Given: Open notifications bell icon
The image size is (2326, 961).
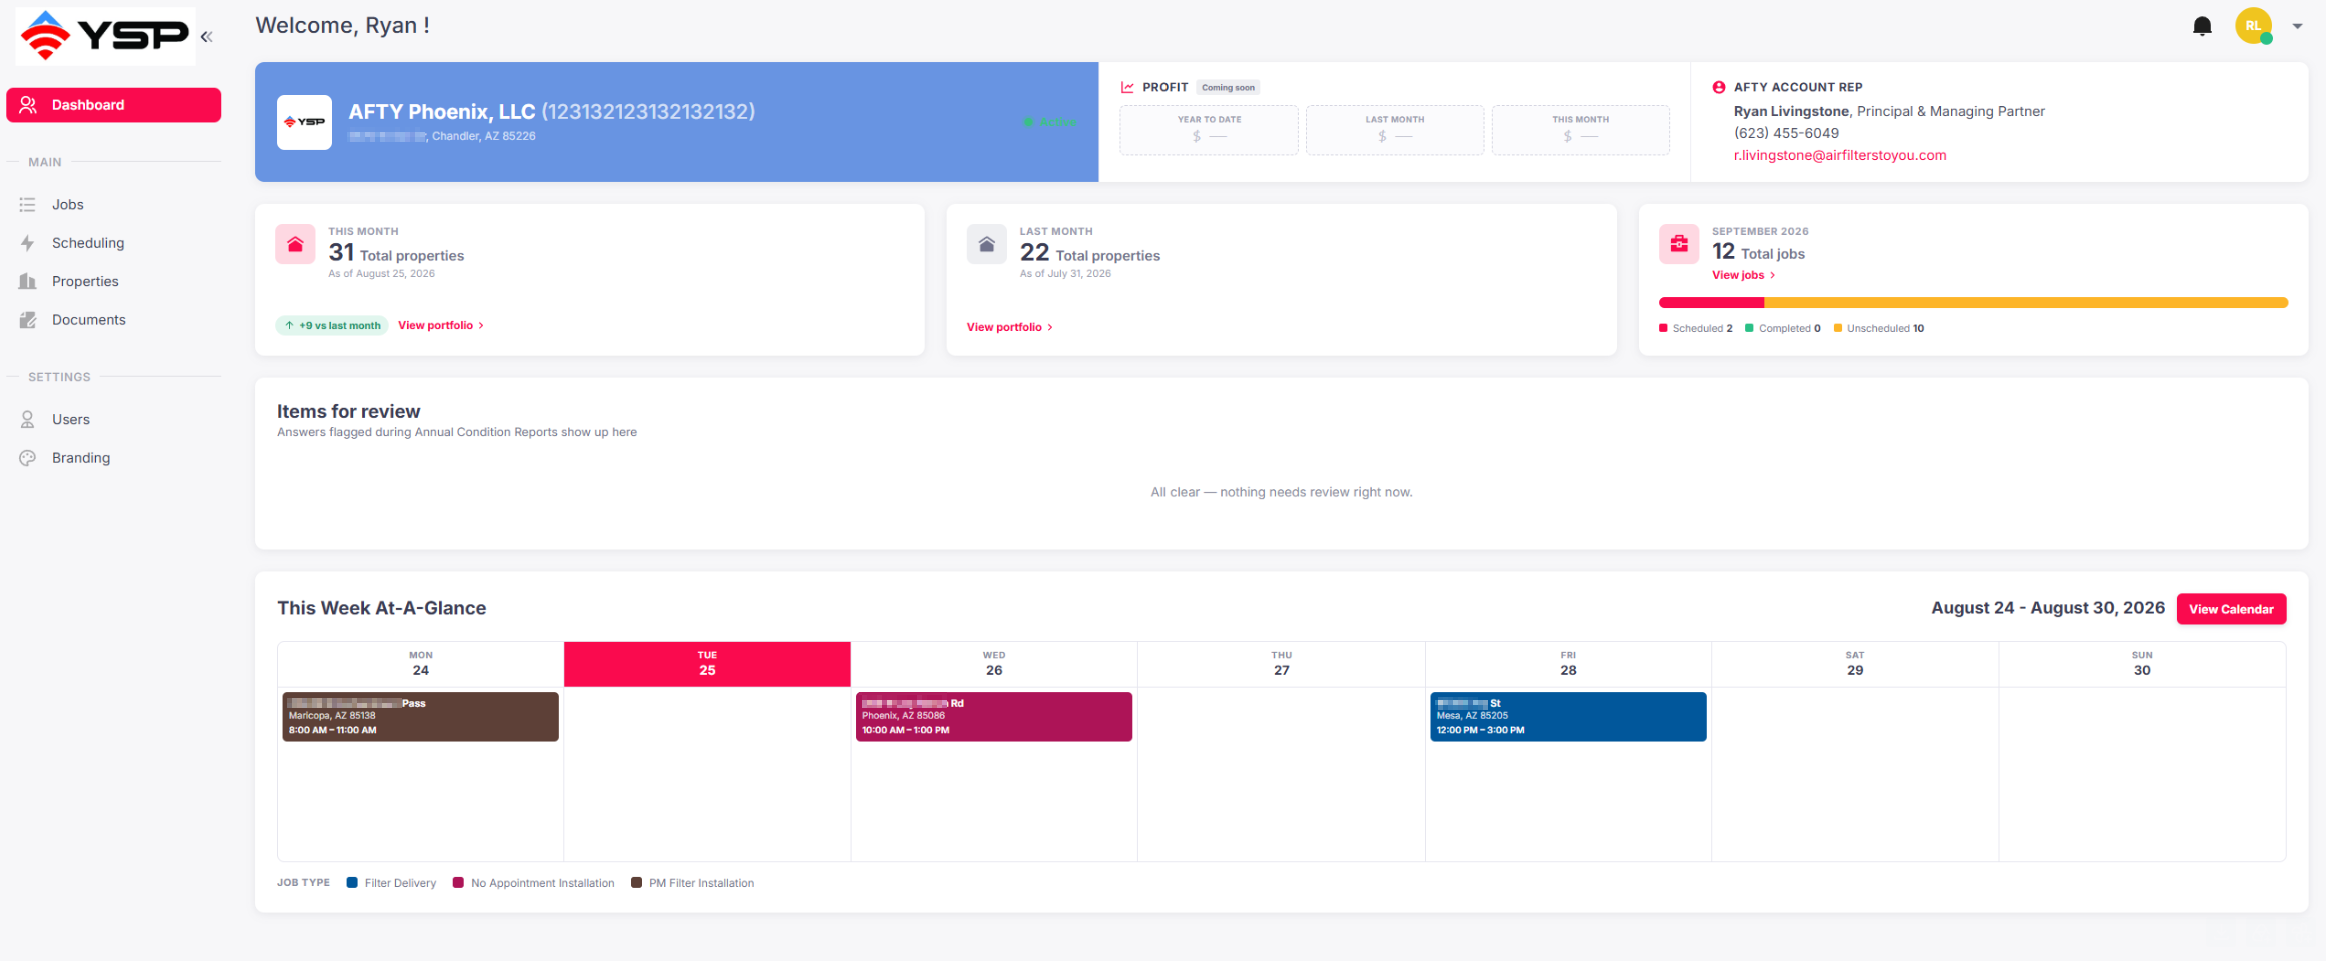Looking at the screenshot, I should (2202, 26).
